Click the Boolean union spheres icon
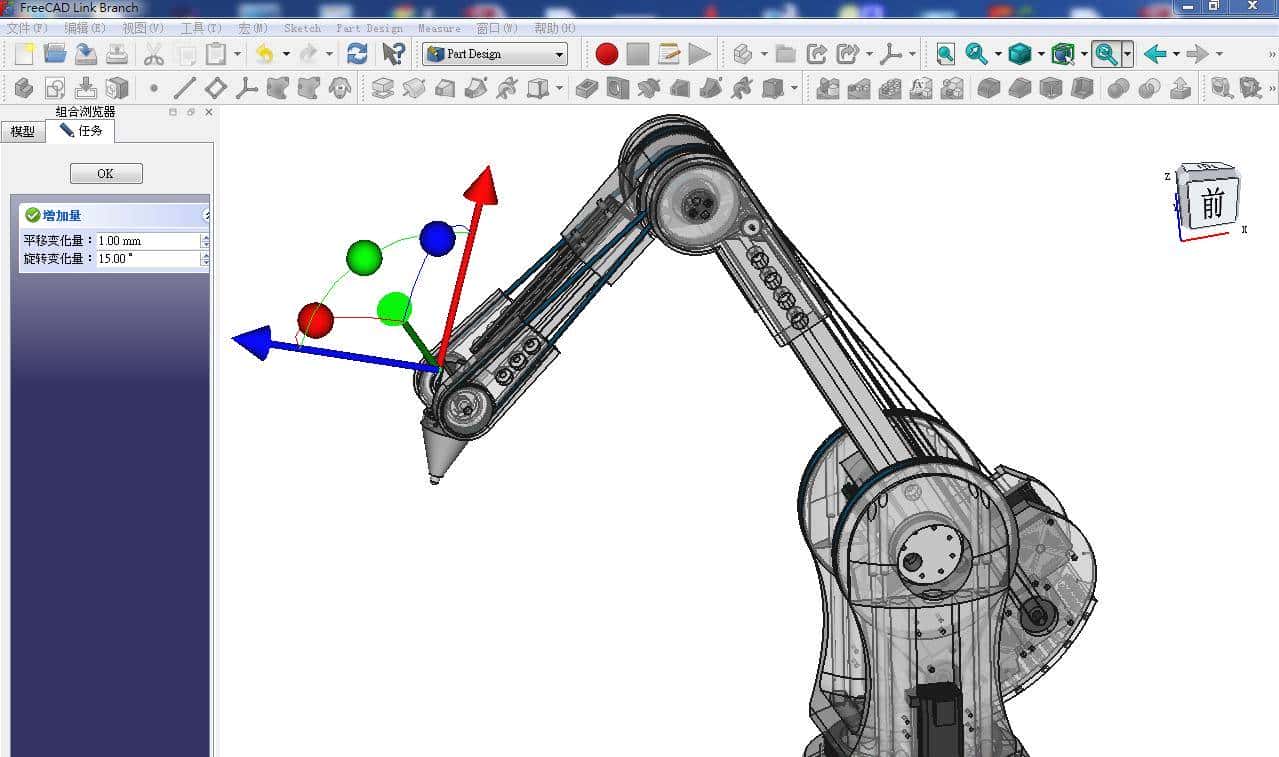This screenshot has width=1279, height=757. (x=1119, y=89)
